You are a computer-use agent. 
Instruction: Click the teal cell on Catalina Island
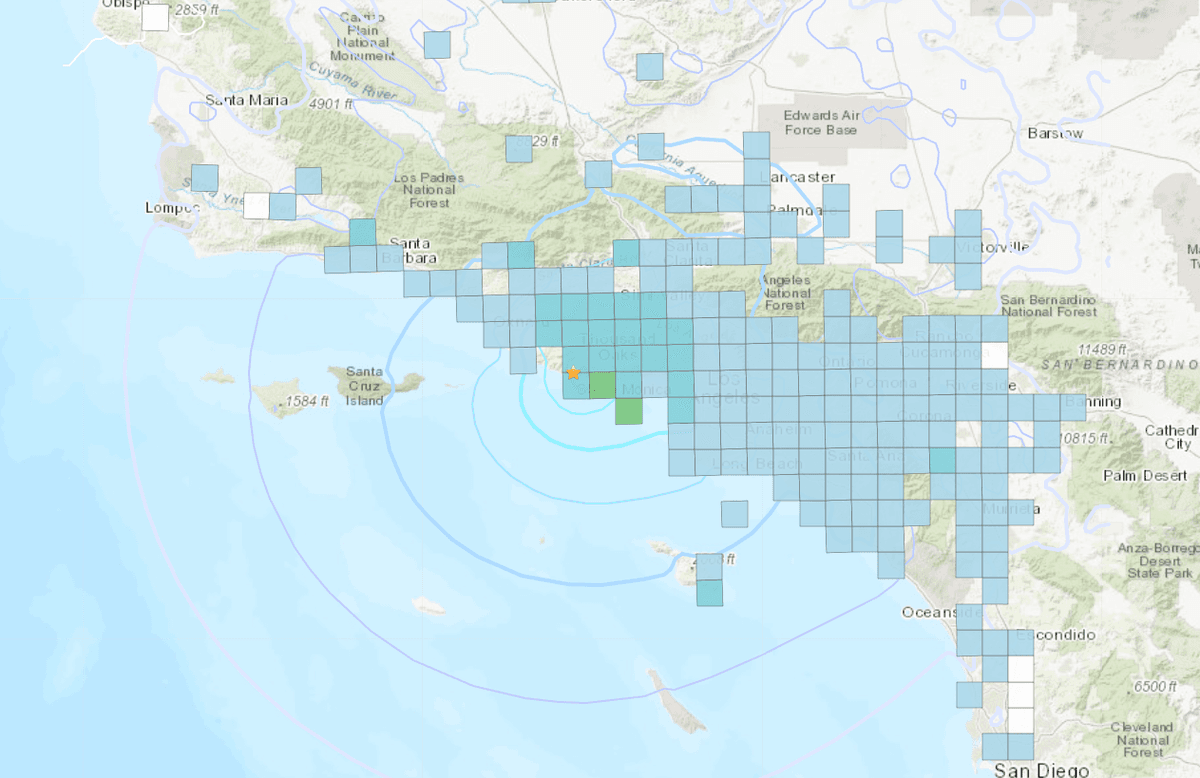coord(708,593)
